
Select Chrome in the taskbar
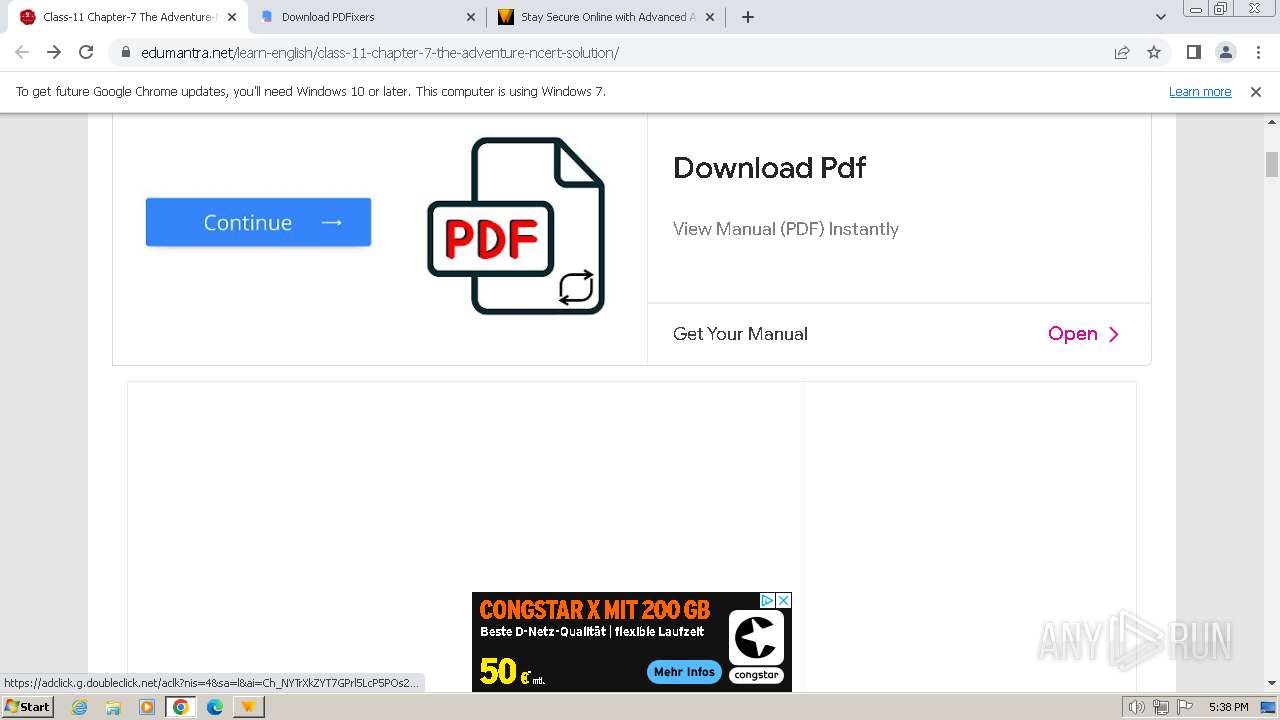(x=181, y=707)
